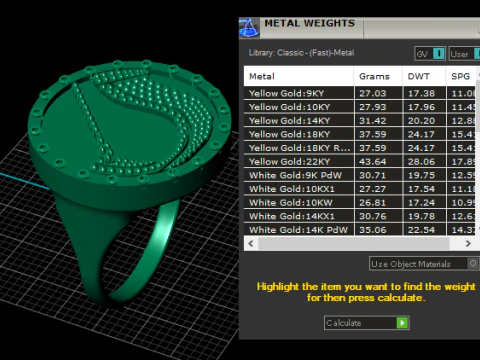
Task: Click the Calculate button
Action: coord(367,323)
